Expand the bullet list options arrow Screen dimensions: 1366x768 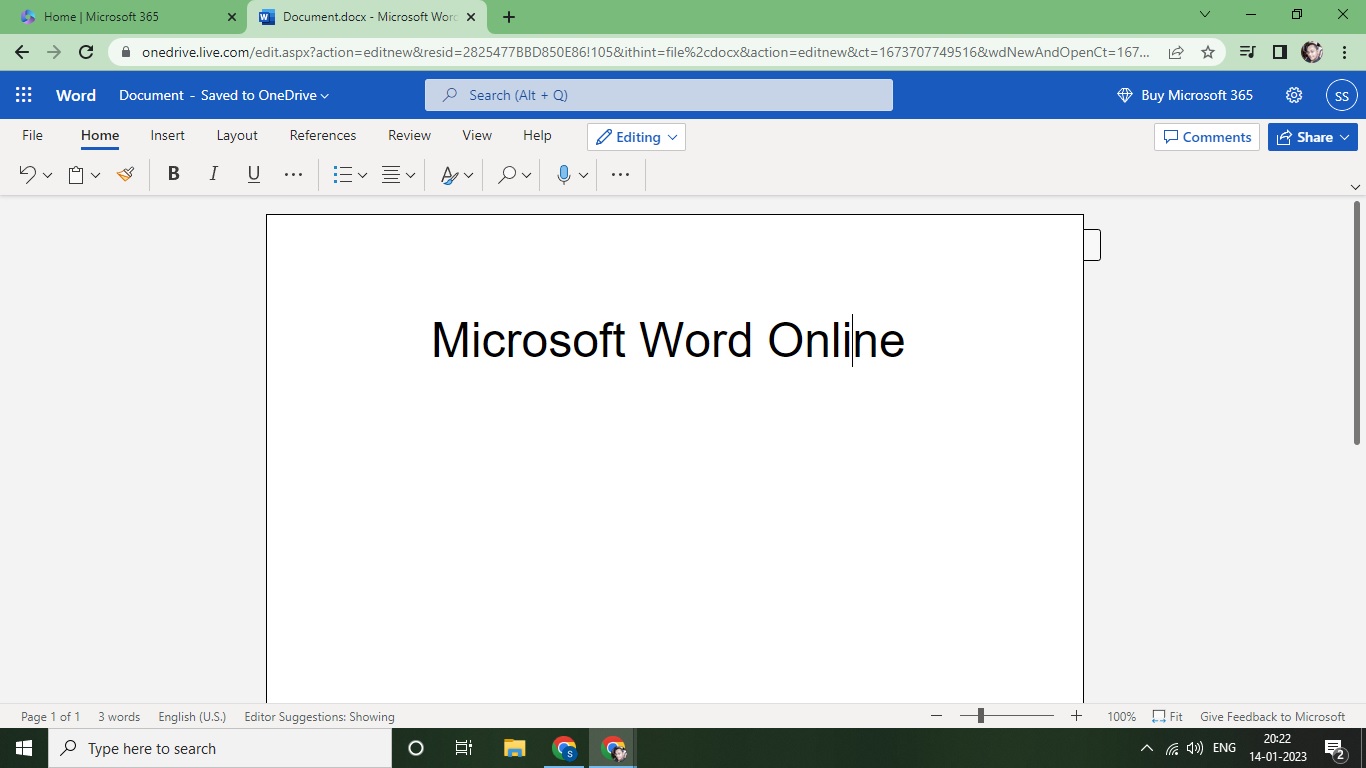[362, 176]
